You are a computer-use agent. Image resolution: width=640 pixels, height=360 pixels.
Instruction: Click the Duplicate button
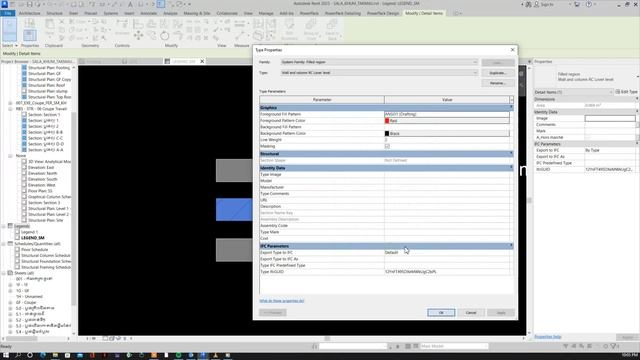[x=498, y=73]
